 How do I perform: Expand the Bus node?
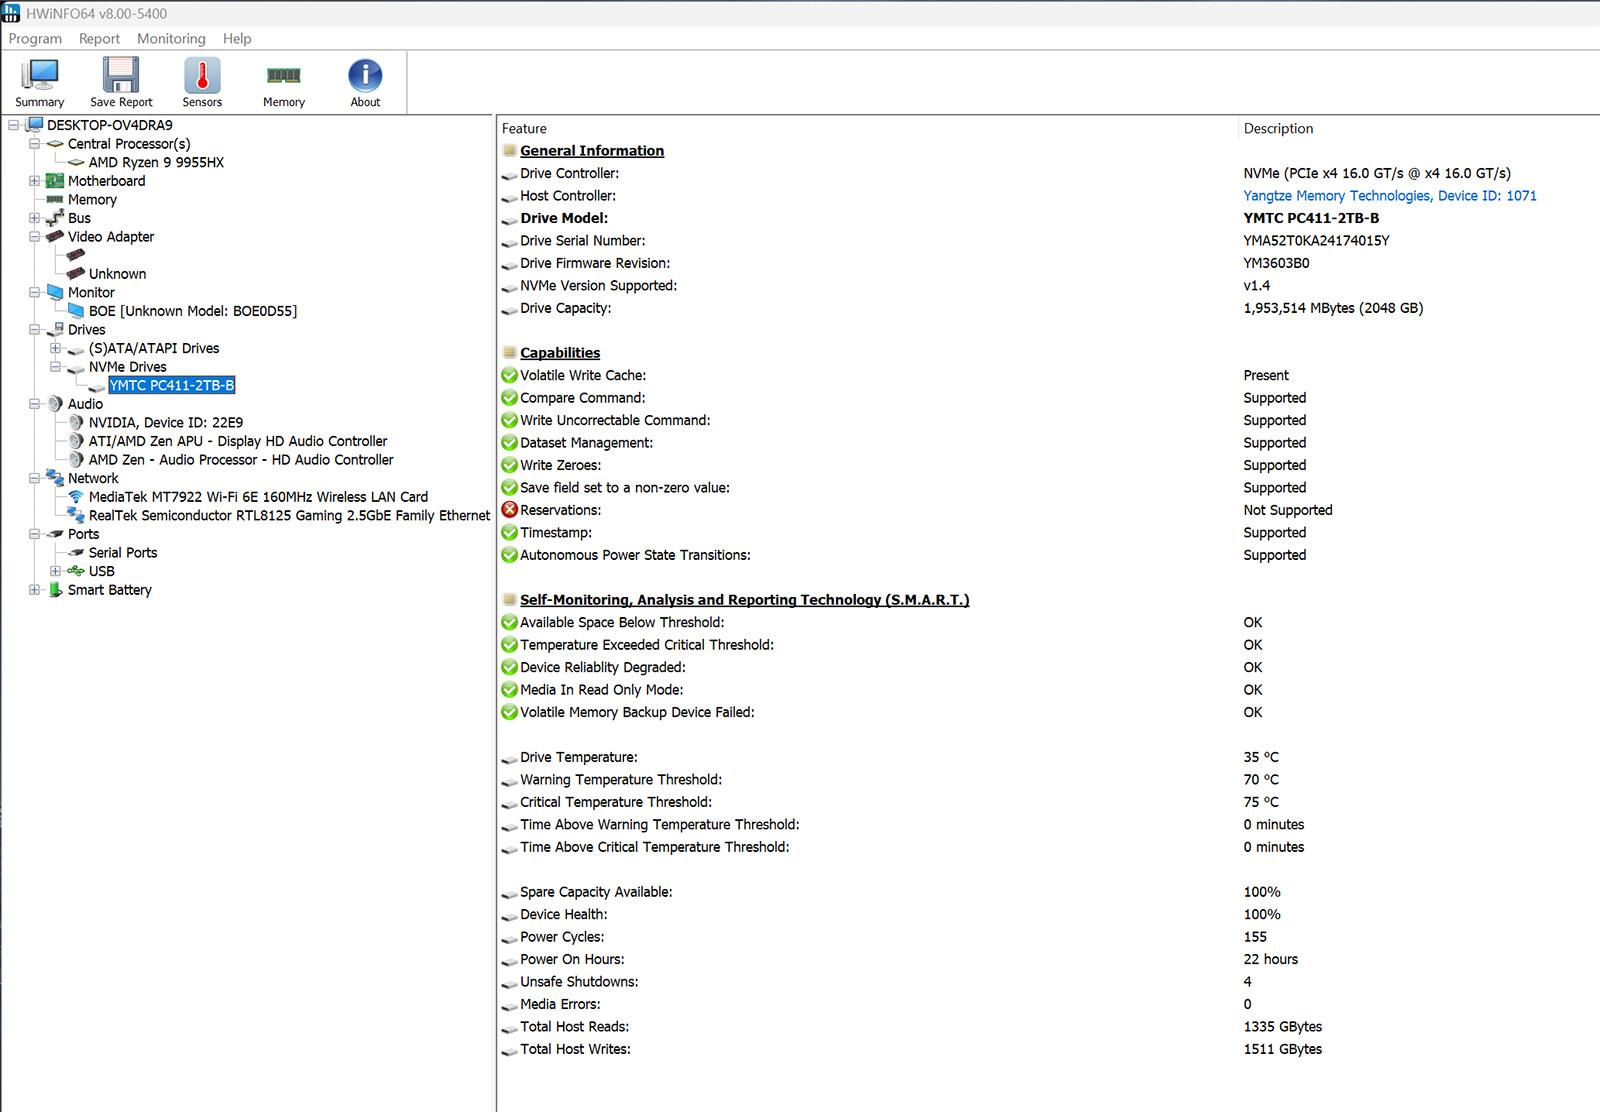[35, 218]
